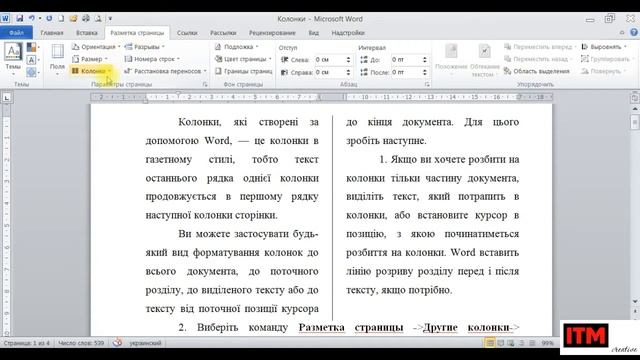Click the После spacing input field
This screenshot has width=640, height=360.
(x=406, y=72)
